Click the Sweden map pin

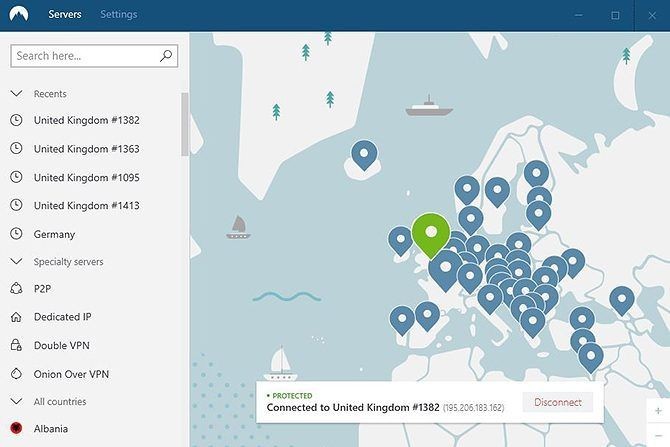click(x=497, y=191)
